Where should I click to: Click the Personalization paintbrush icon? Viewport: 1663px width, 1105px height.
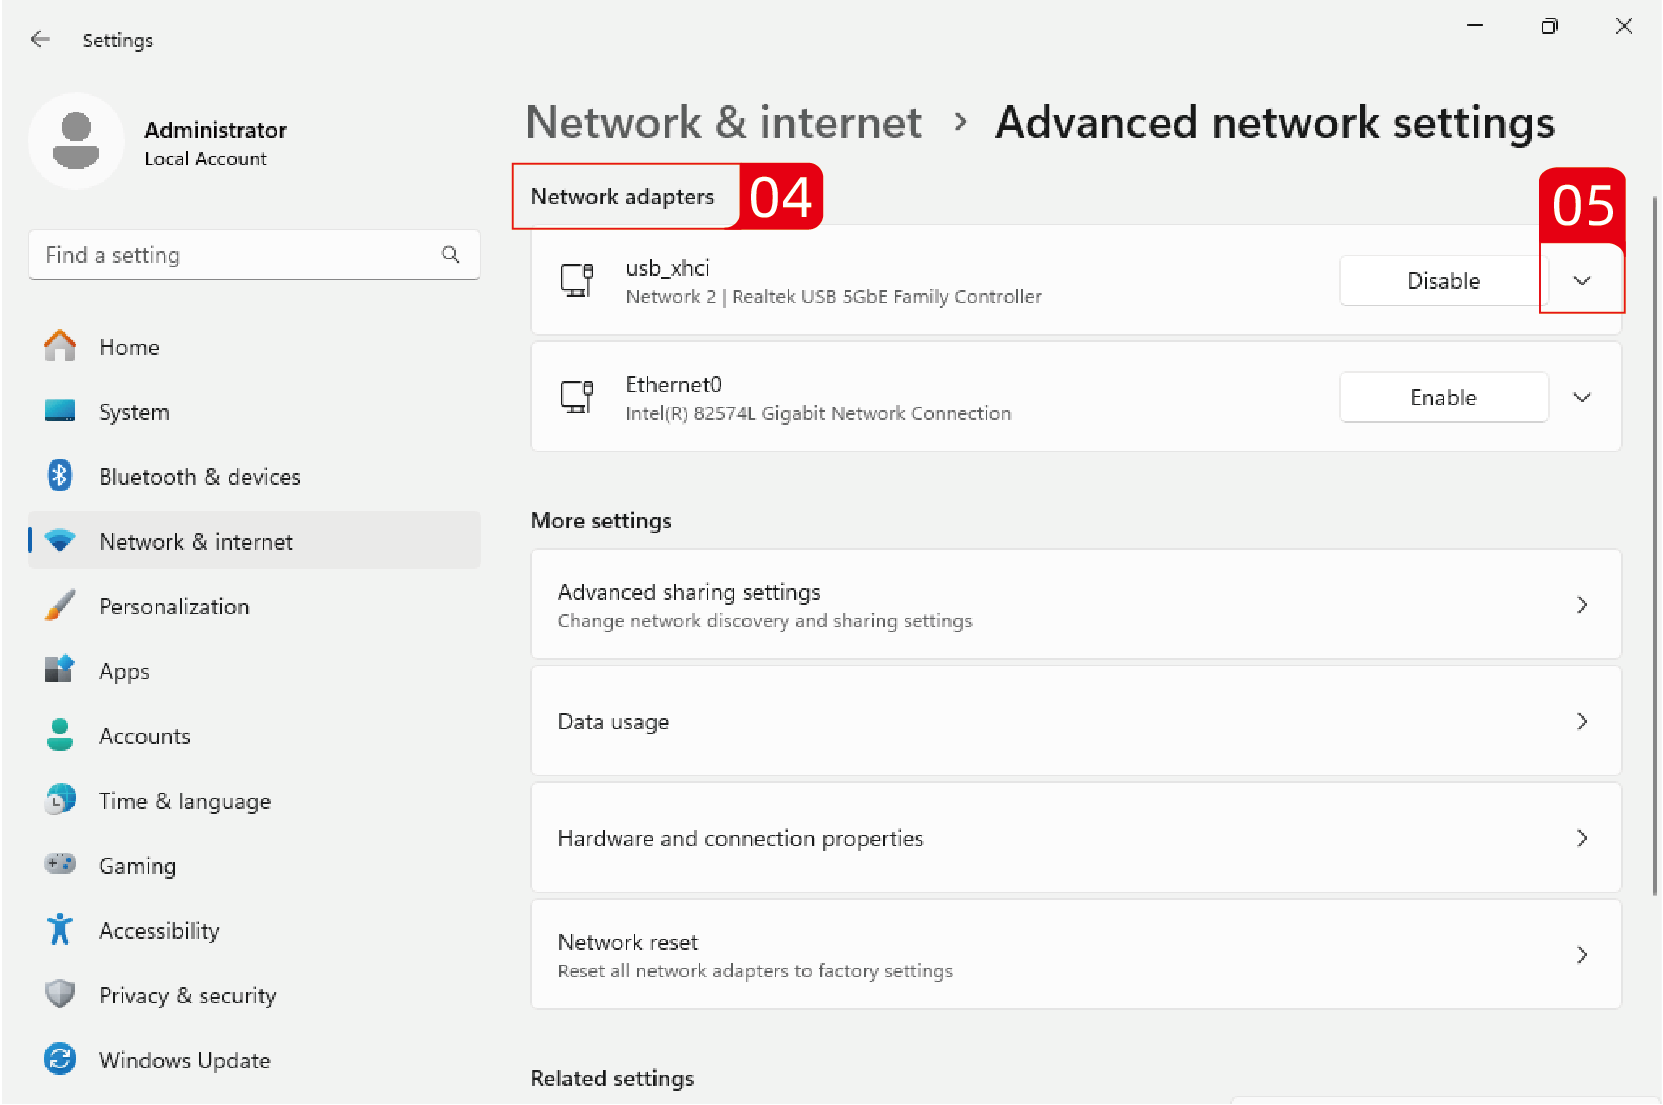(60, 606)
